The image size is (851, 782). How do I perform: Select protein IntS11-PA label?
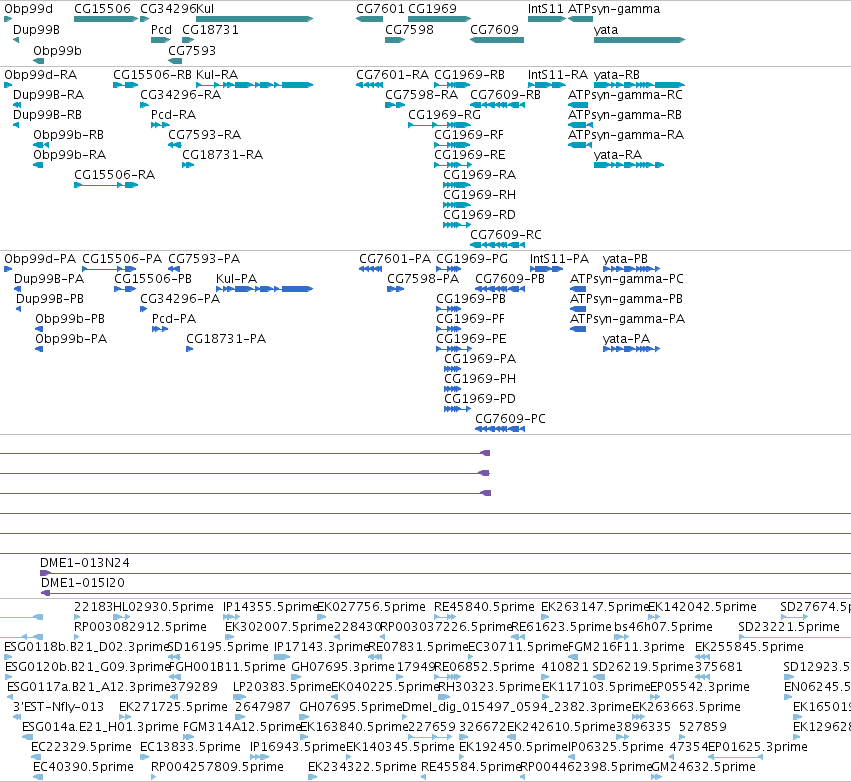[559, 259]
